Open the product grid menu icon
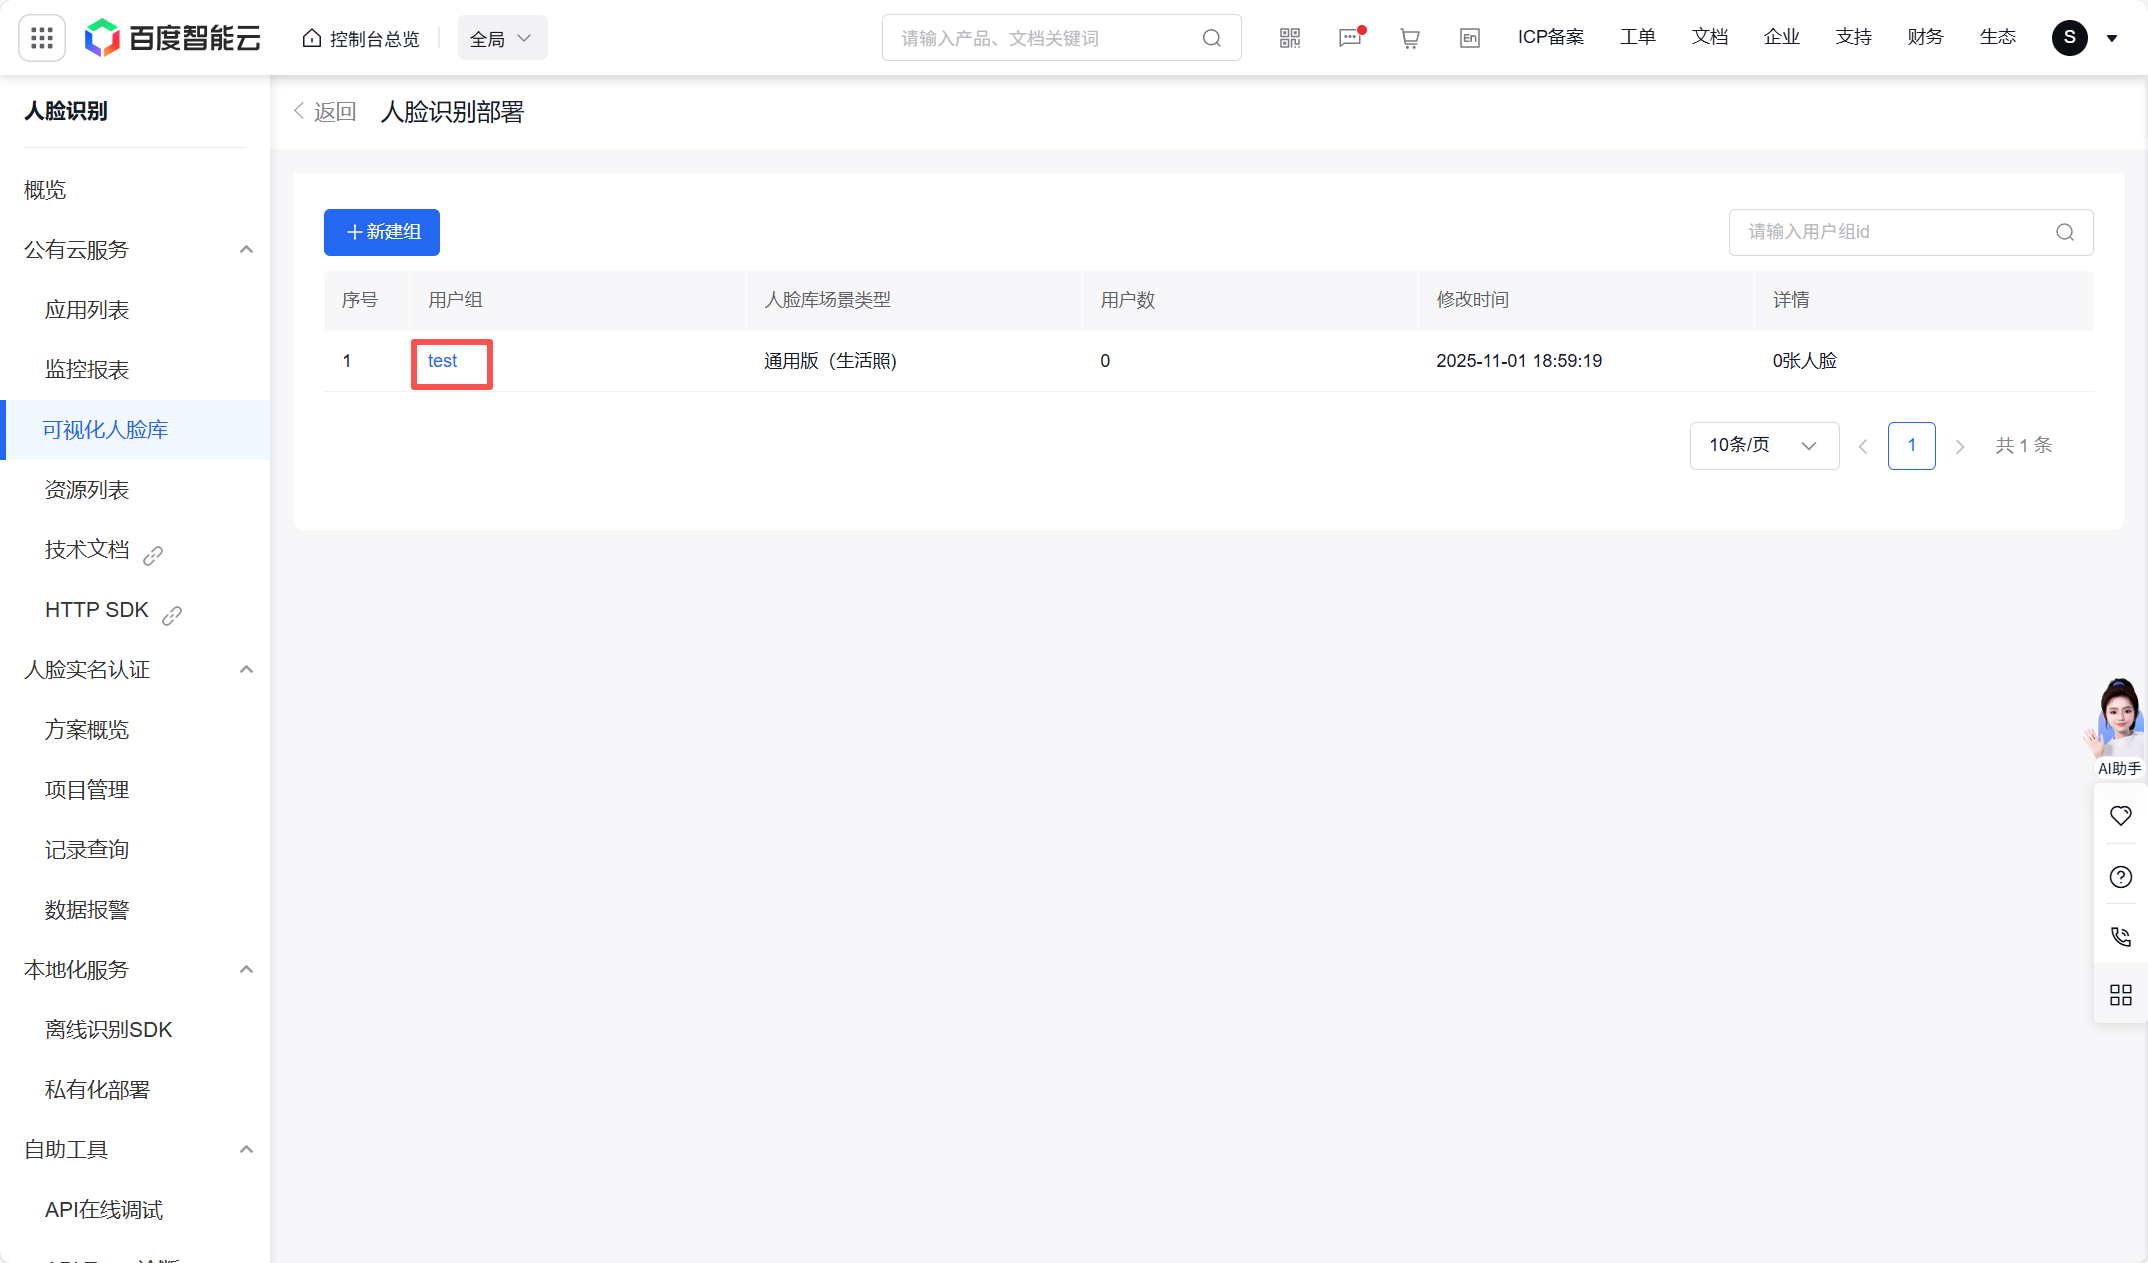Viewport: 2148px width, 1263px height. tap(42, 38)
